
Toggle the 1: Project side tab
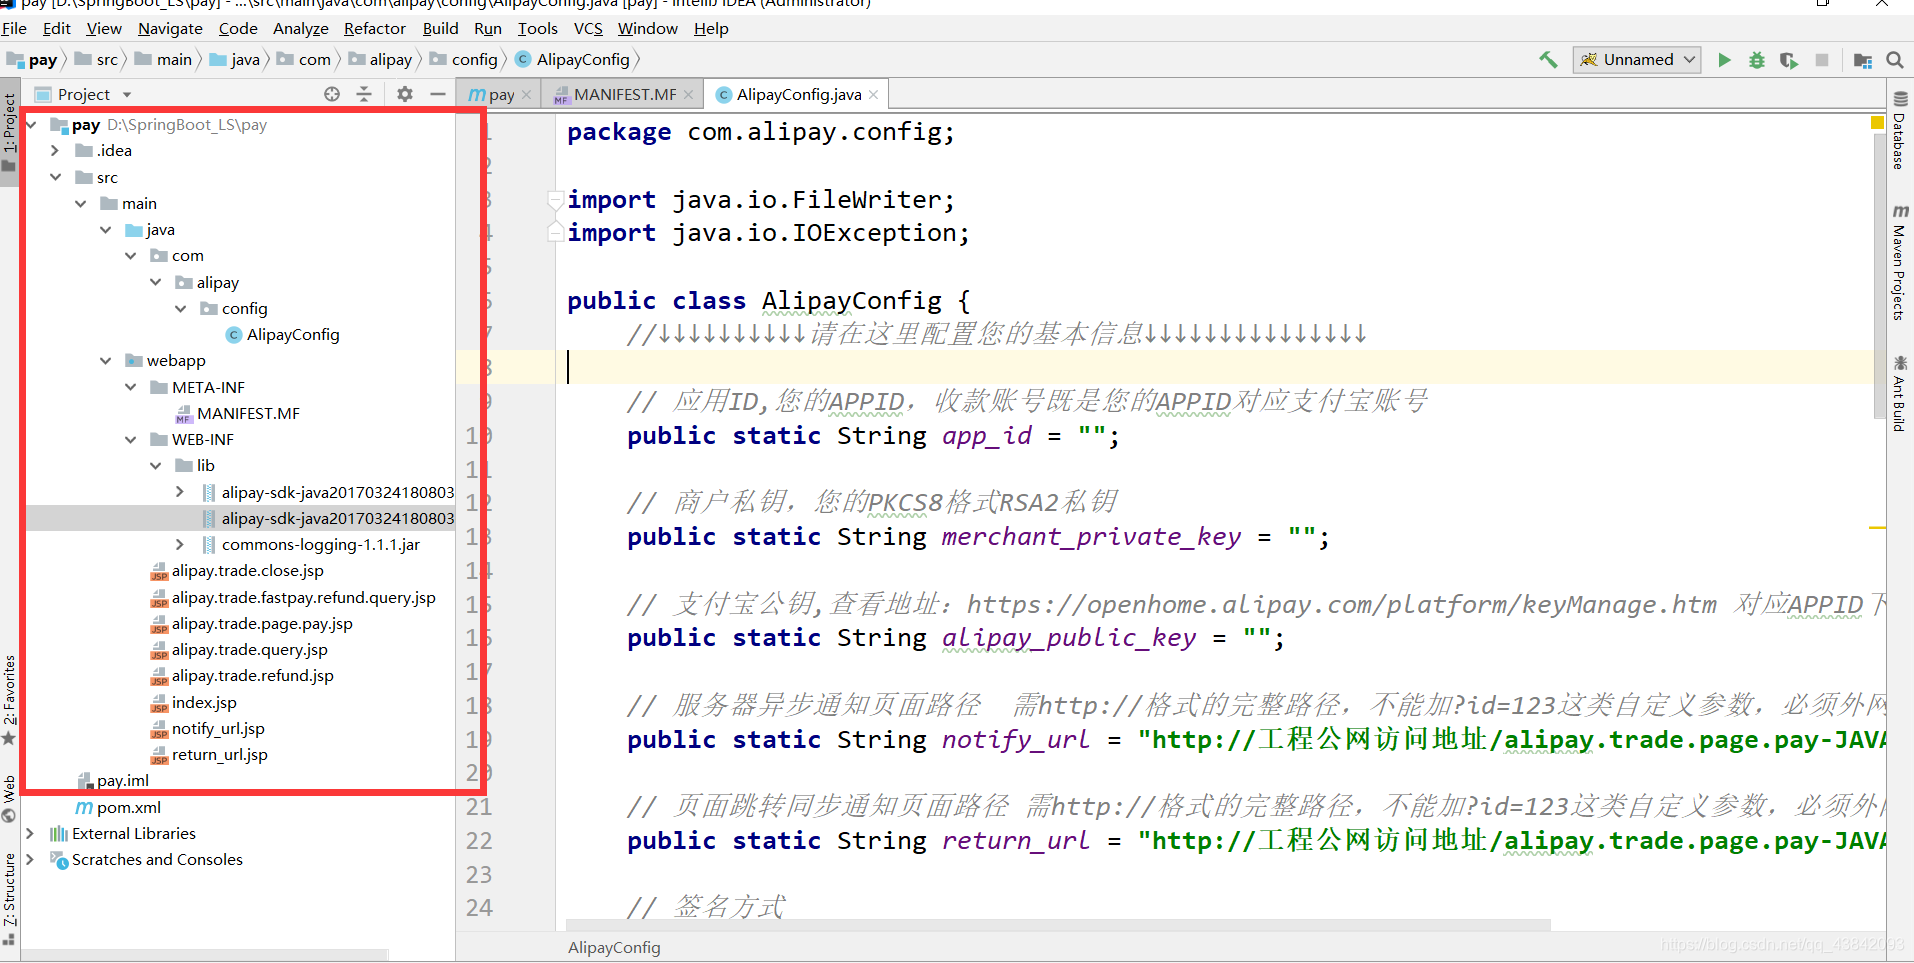[x=9, y=132]
